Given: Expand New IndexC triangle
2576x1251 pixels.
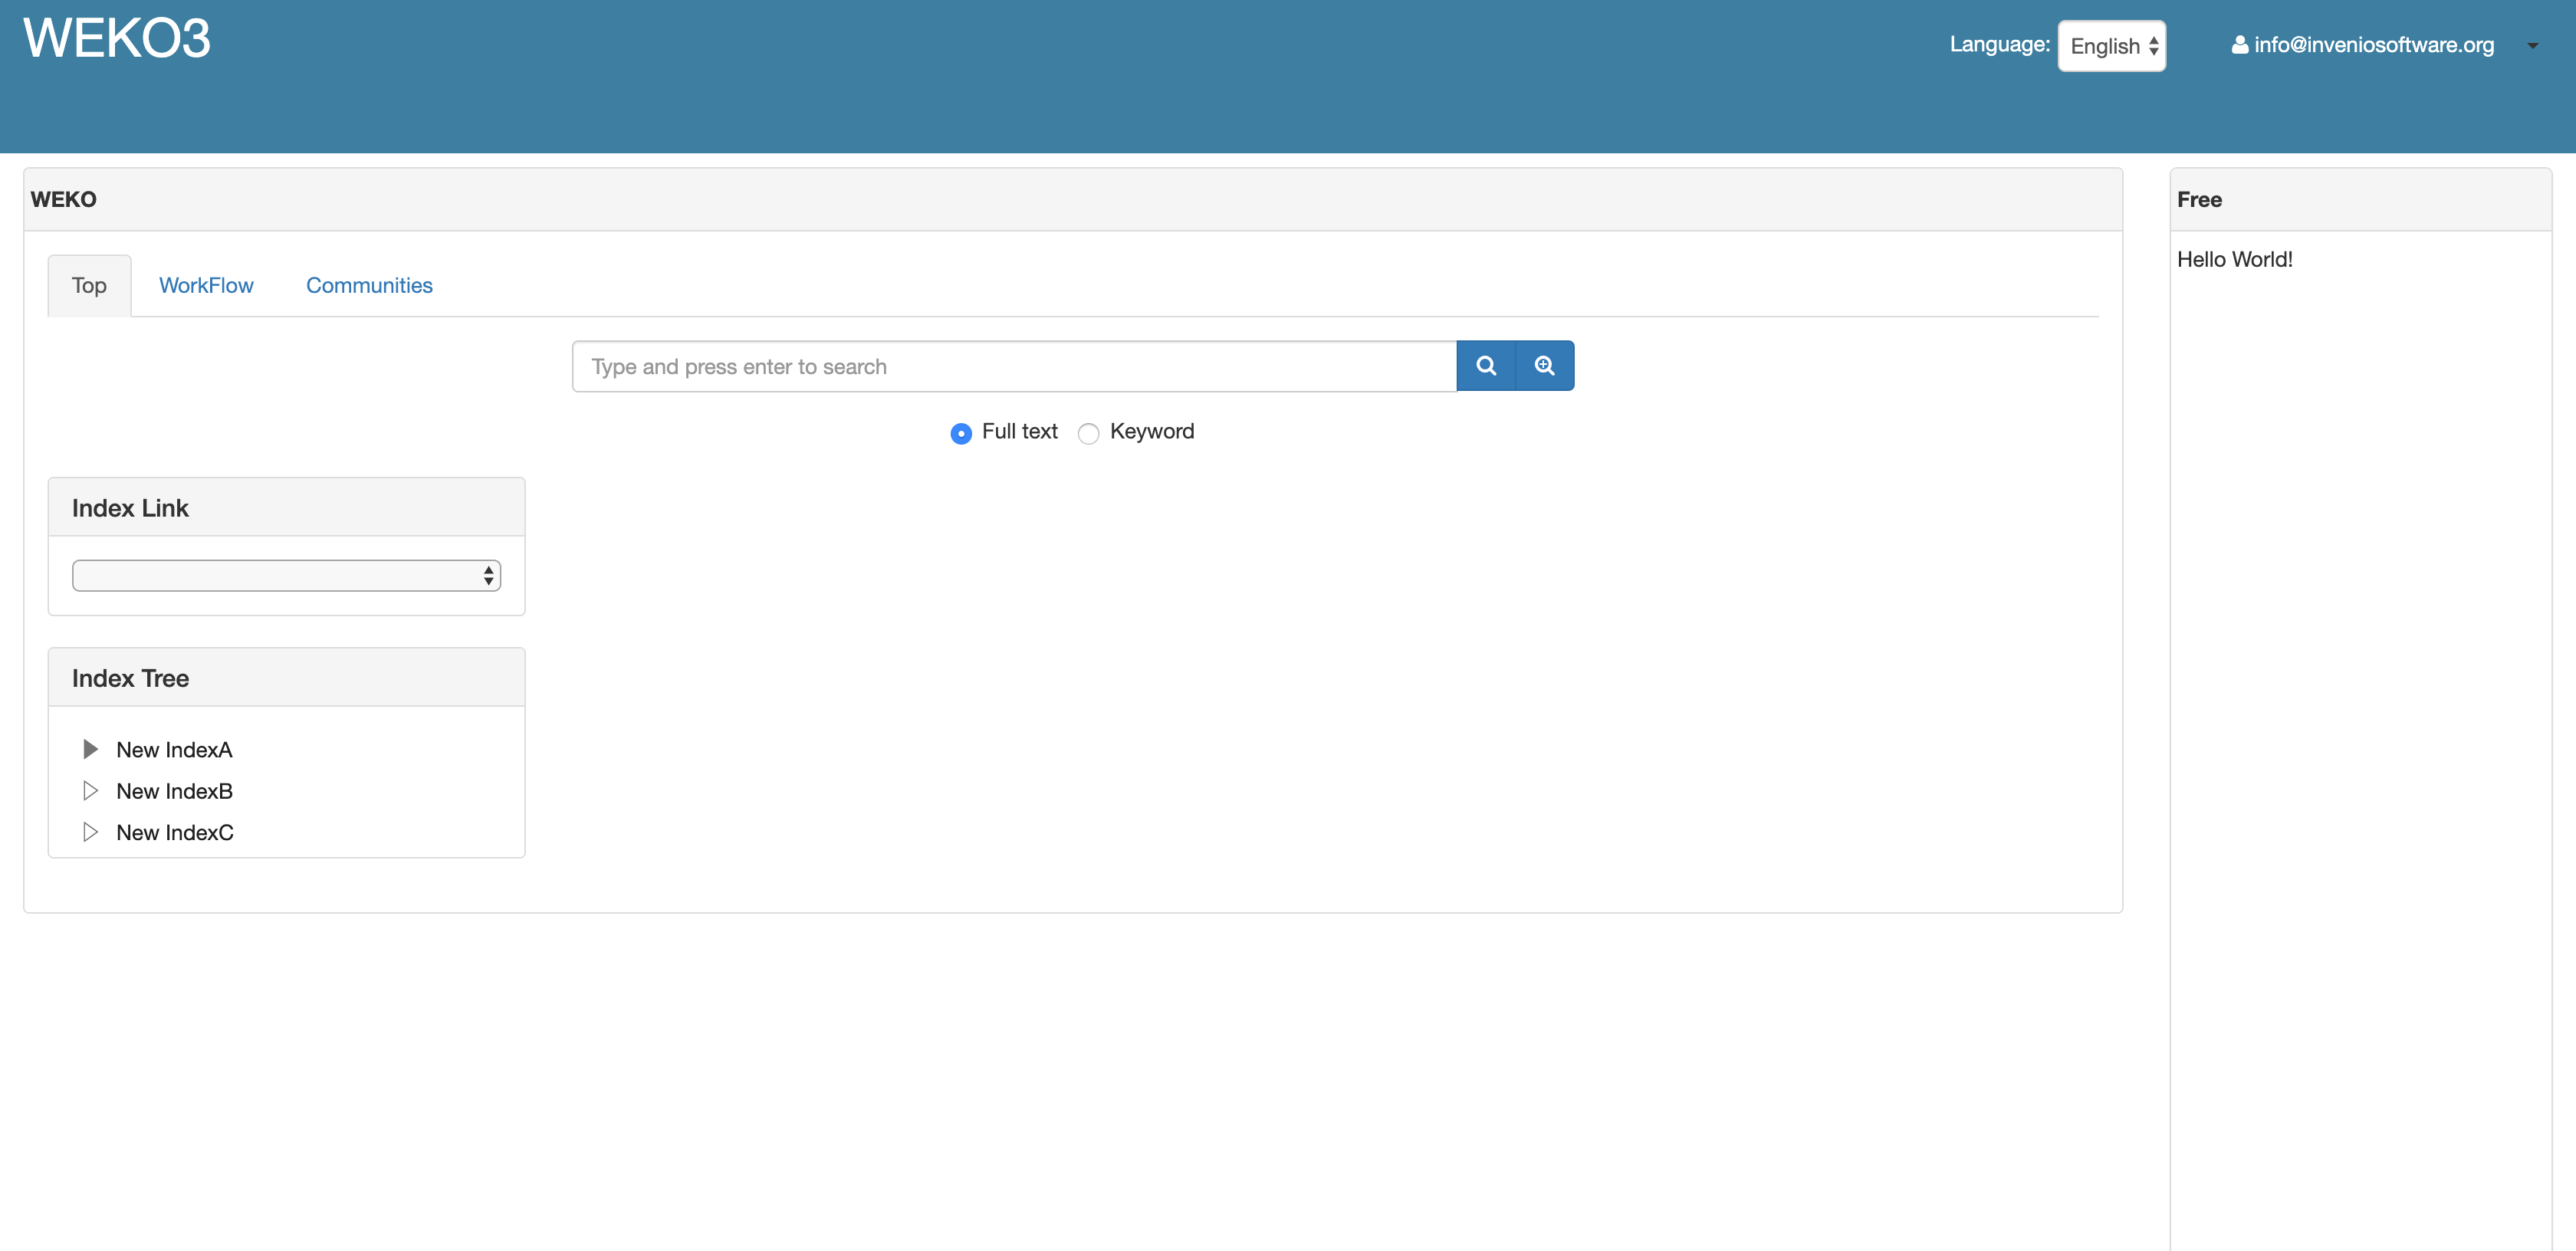Looking at the screenshot, I should tap(90, 832).
